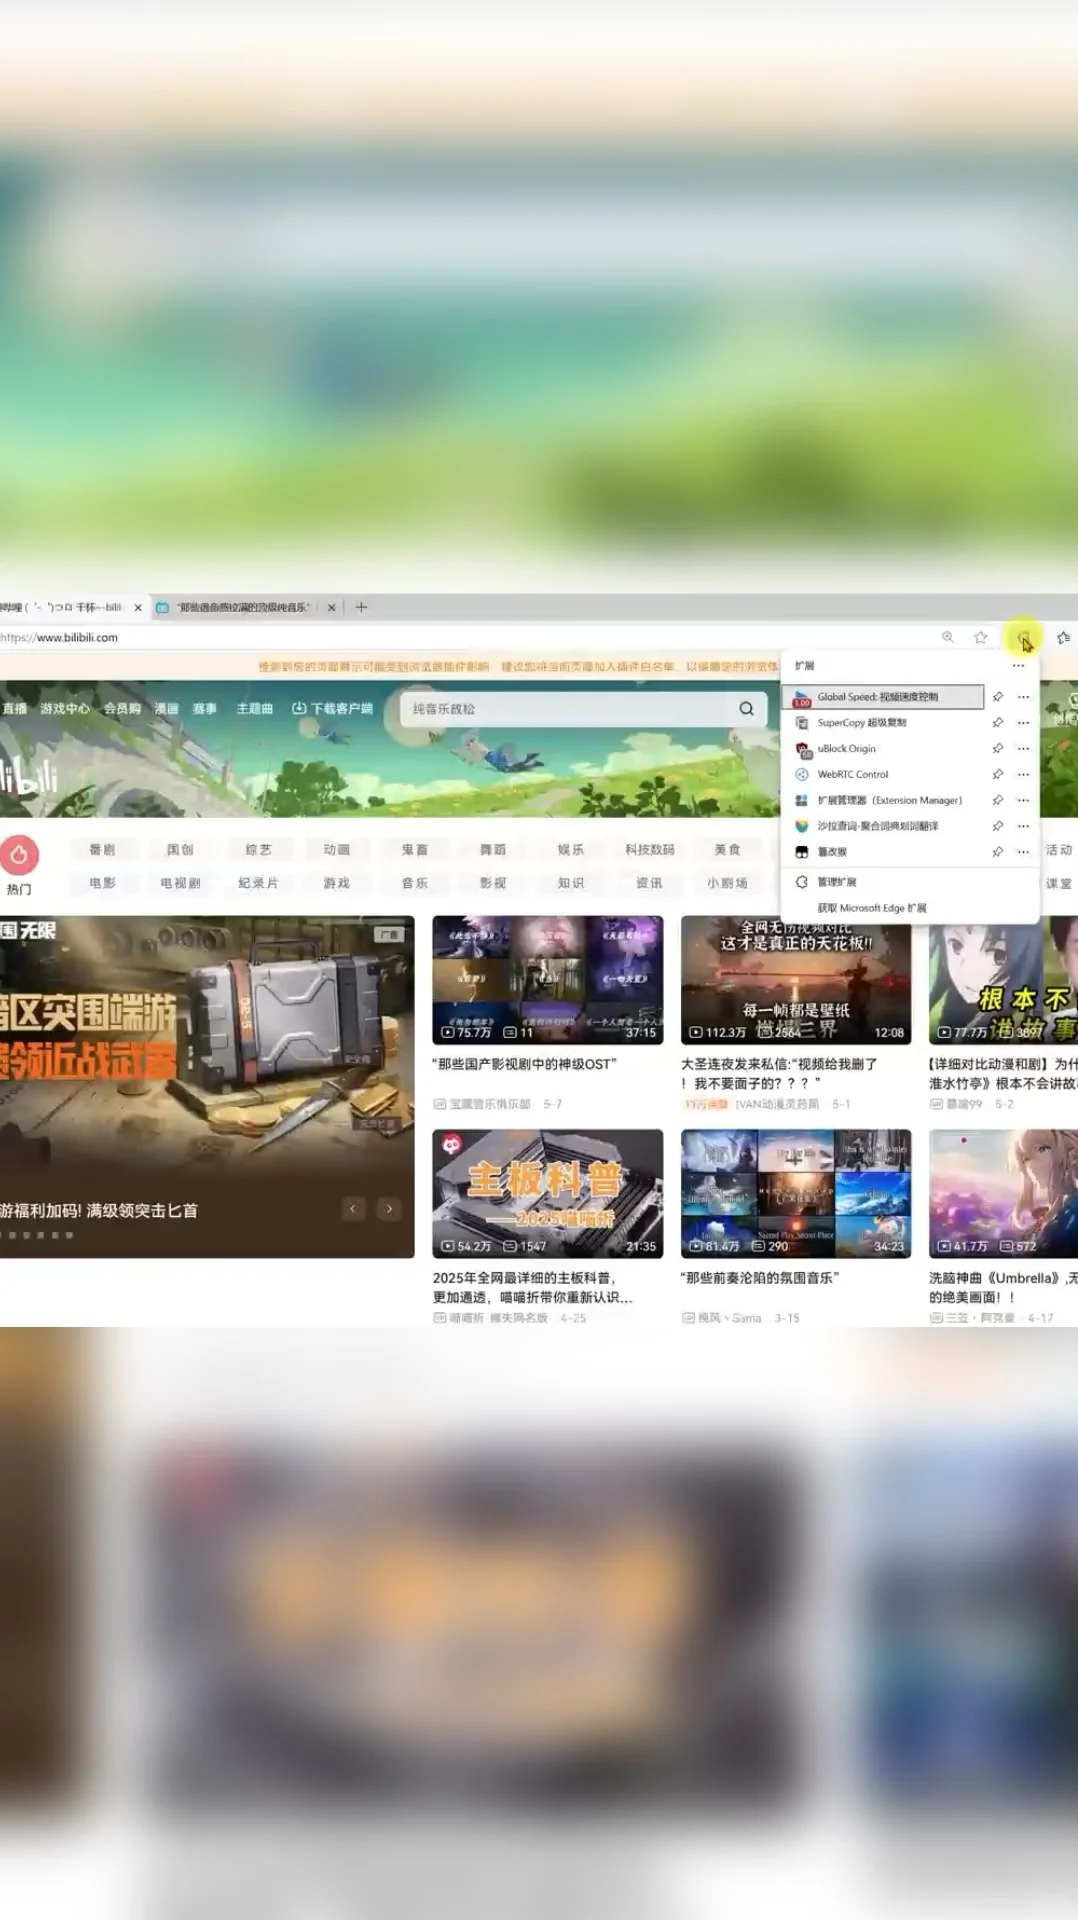Add page to favorites with star icon
Viewport: 1078px width, 1920px height.
tap(981, 637)
